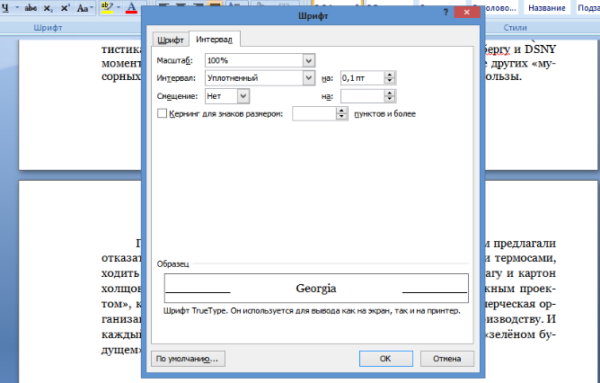Expand the Интервал dropdown Уплотненный

tap(309, 78)
